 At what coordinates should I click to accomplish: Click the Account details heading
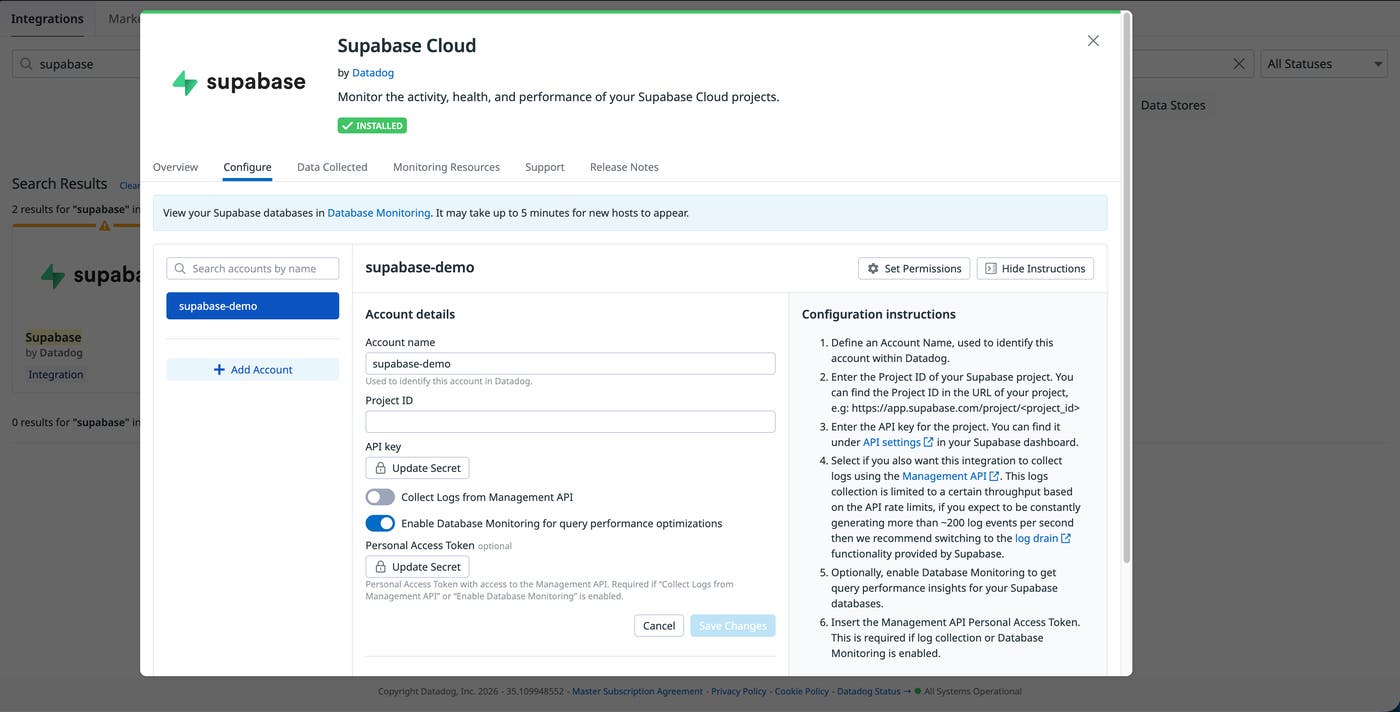click(x=410, y=314)
